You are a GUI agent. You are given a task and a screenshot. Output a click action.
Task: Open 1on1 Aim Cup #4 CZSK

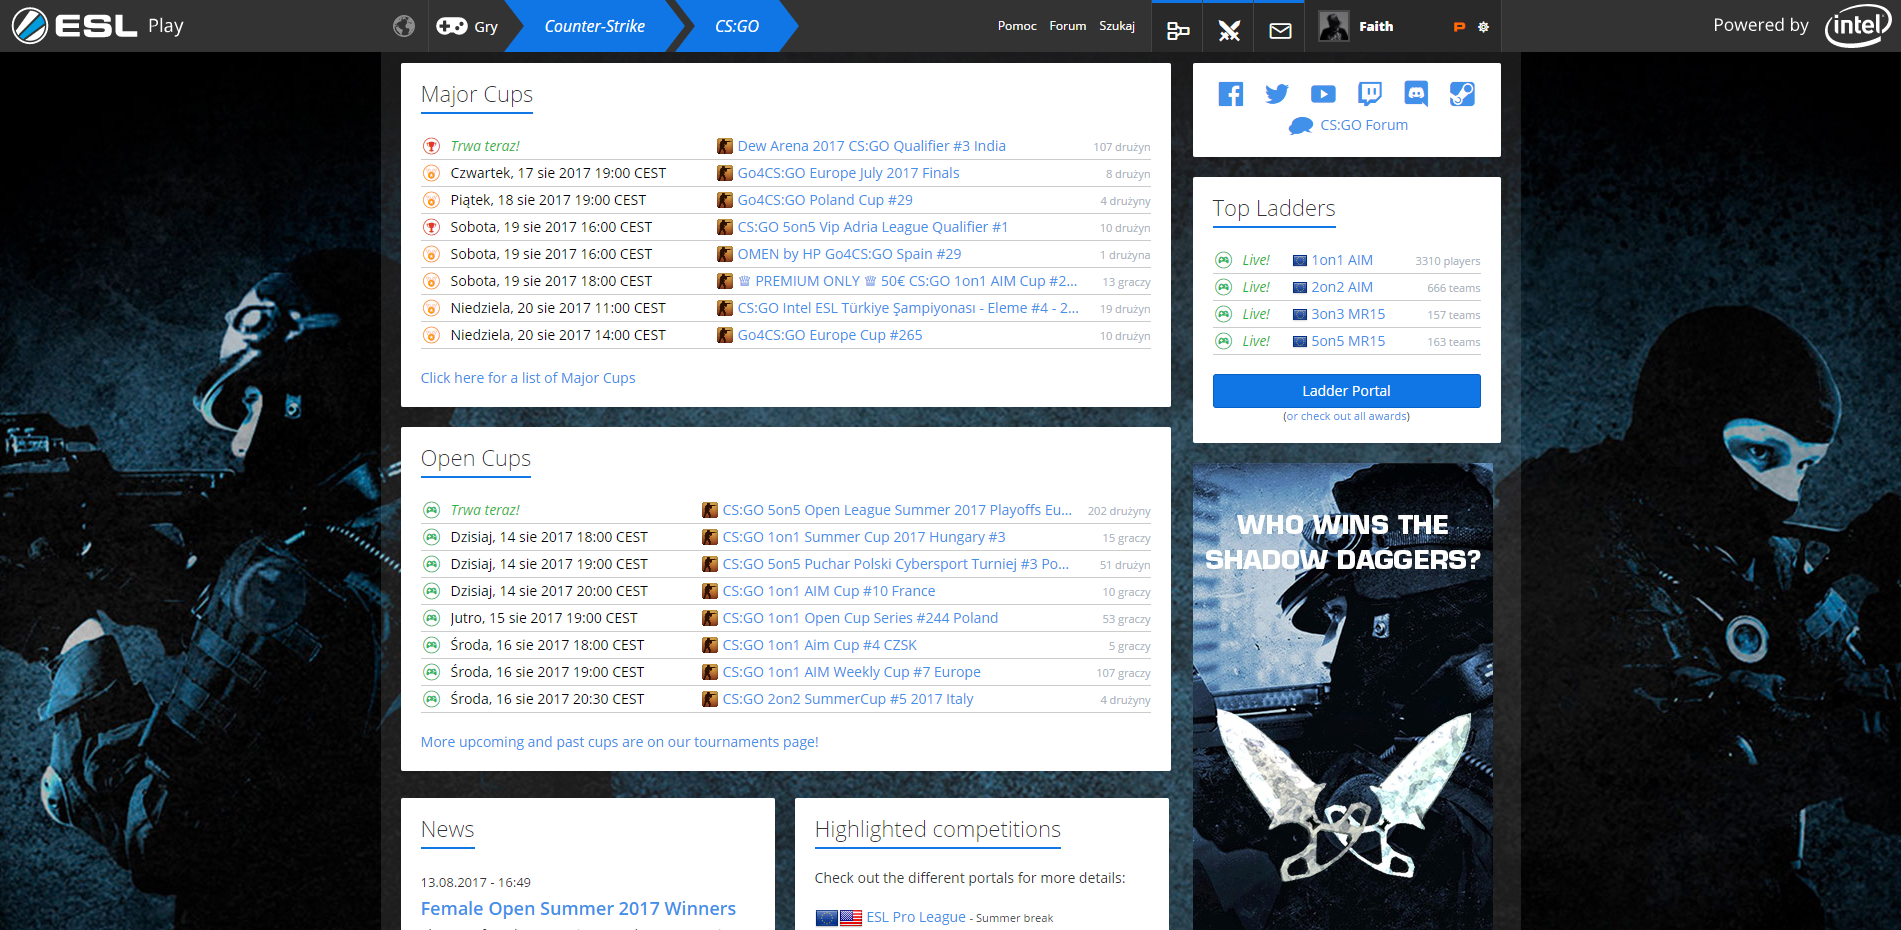(x=819, y=645)
